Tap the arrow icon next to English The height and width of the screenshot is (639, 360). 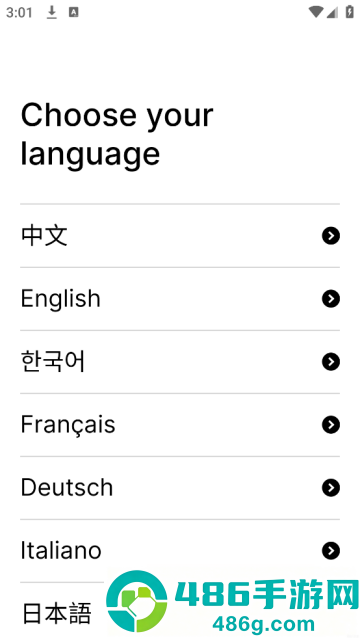tap(331, 299)
